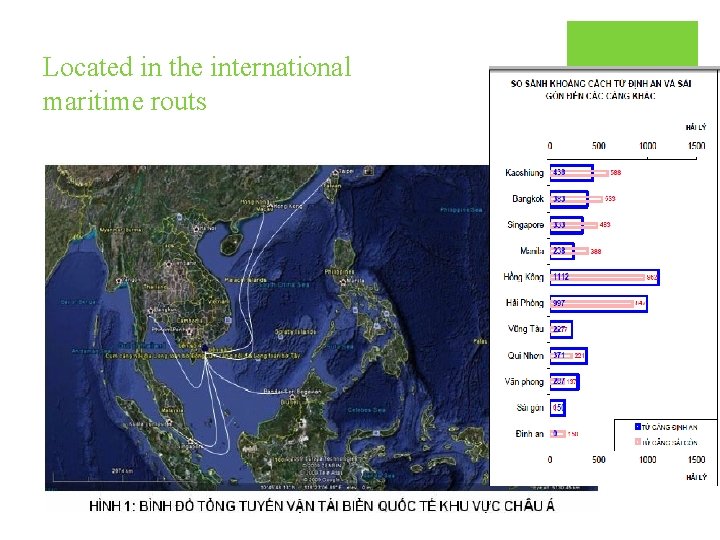Click the Hong Kong label on the map
This screenshot has width=720, height=540.
click(x=287, y=206)
